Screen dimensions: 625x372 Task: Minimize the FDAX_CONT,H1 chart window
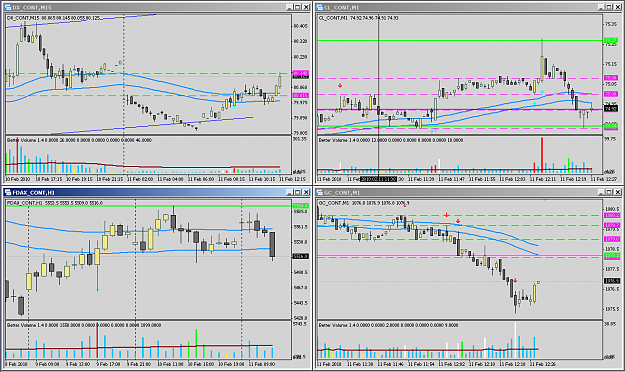[289, 192]
